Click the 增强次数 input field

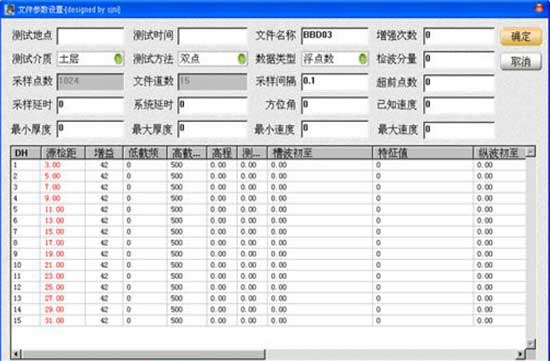click(x=459, y=36)
